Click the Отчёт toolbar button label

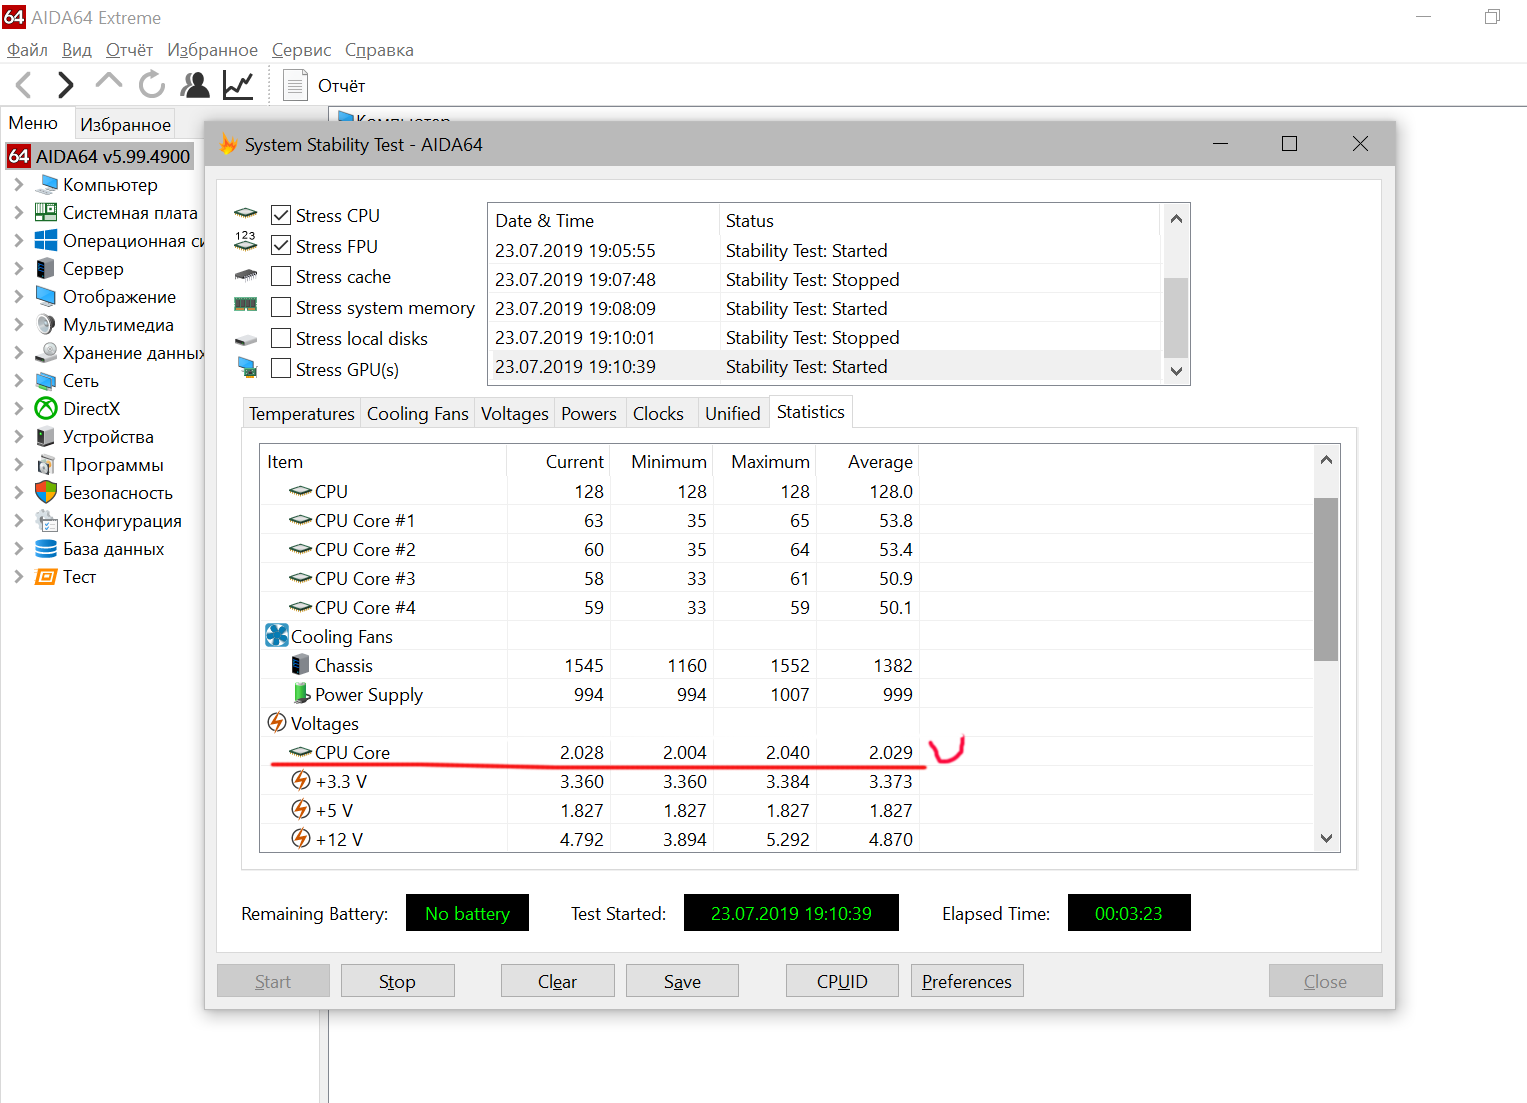tap(341, 86)
